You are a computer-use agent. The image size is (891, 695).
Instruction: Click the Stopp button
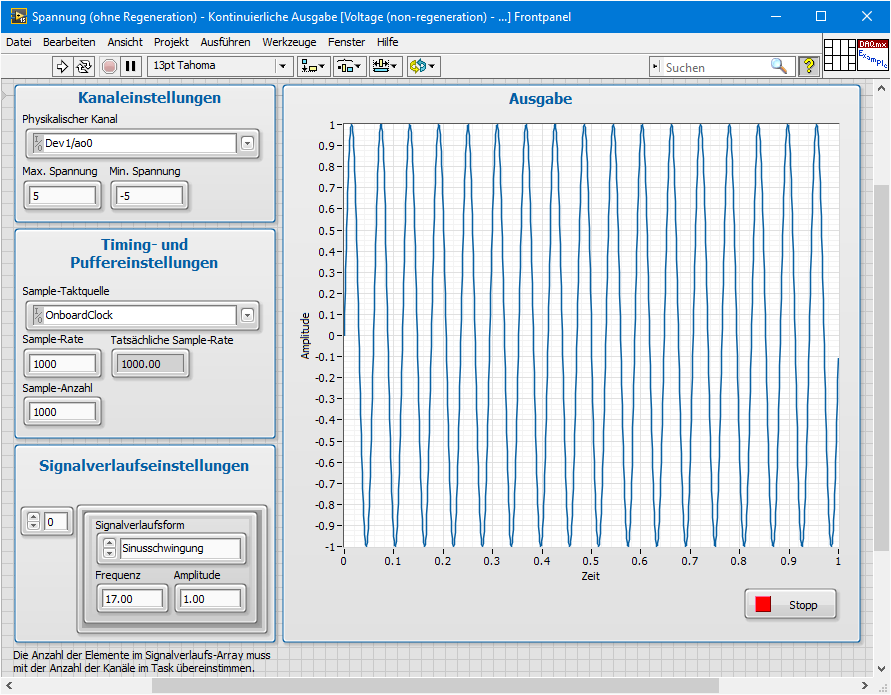(x=790, y=604)
